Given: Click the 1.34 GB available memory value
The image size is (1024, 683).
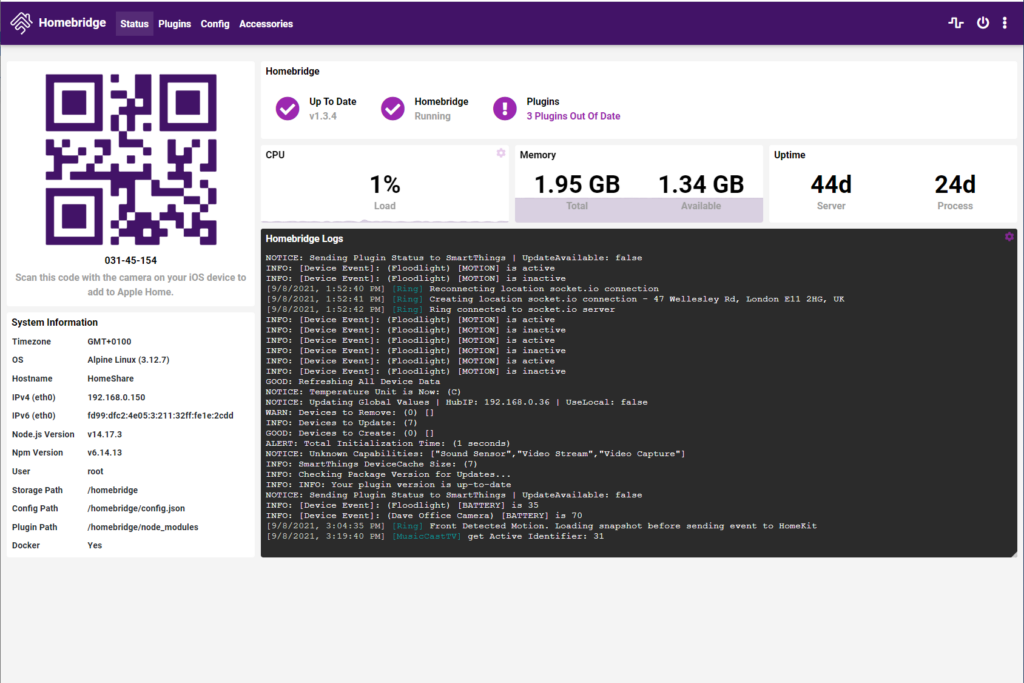Looking at the screenshot, I should pyautogui.click(x=701, y=185).
